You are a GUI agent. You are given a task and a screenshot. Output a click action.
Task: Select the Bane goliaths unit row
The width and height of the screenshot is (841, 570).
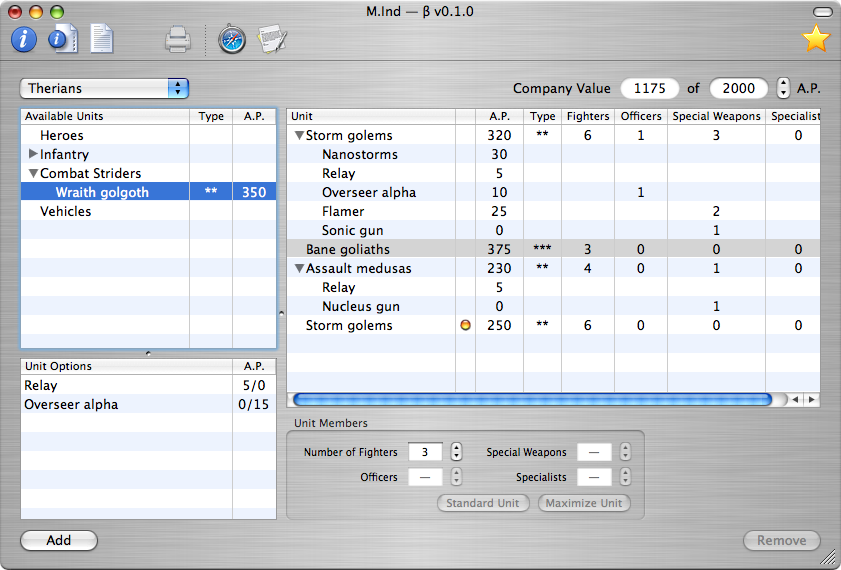(348, 249)
